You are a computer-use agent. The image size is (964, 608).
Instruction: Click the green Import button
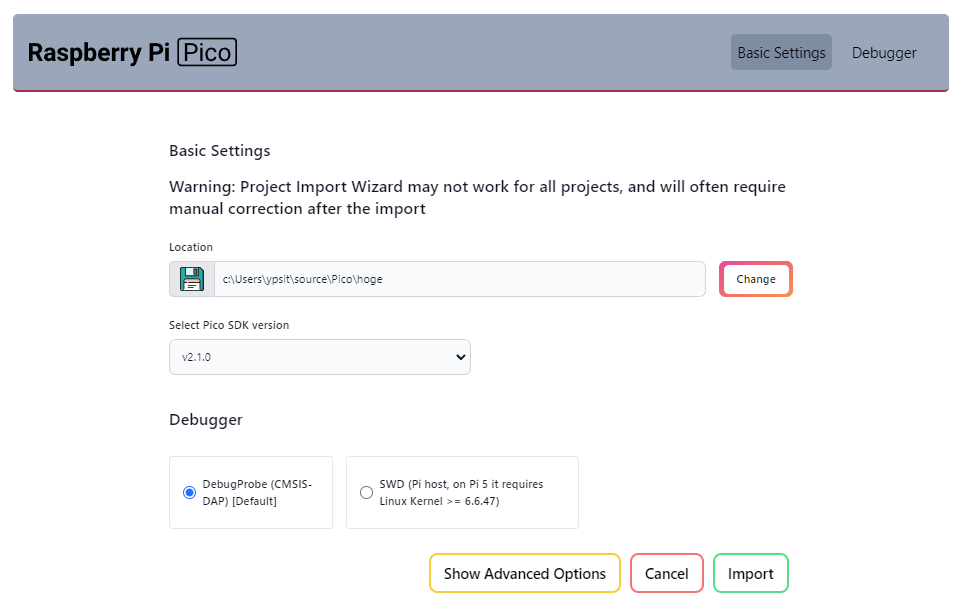pos(750,573)
